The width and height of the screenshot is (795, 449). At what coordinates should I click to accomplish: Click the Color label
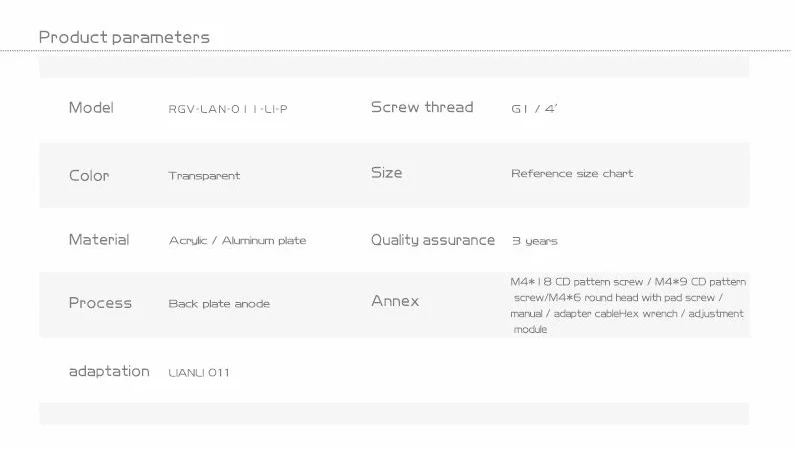pos(89,176)
